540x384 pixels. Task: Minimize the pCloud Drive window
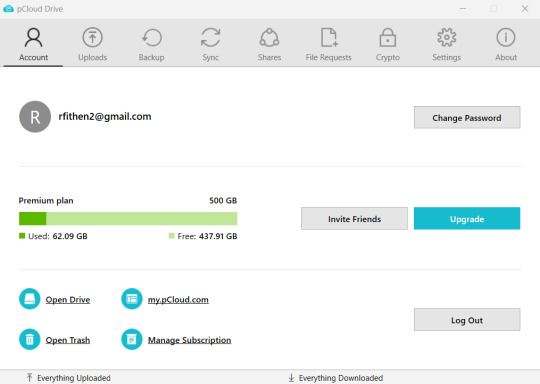(x=463, y=9)
